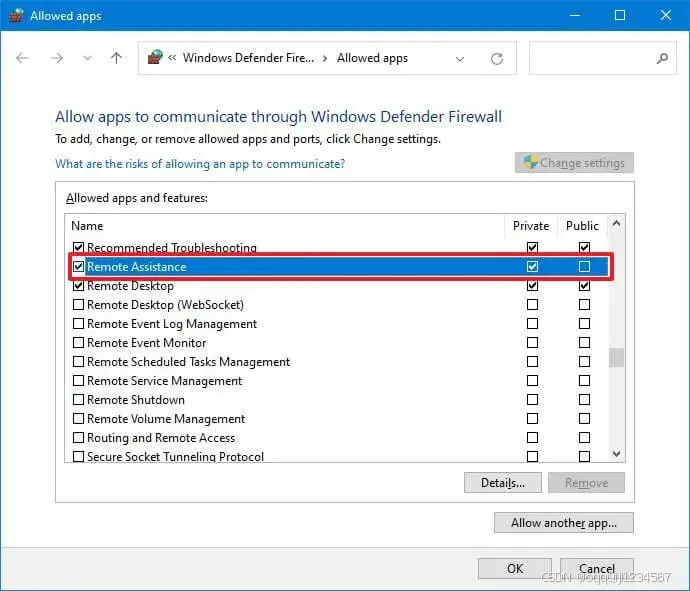The height and width of the screenshot is (591, 690).
Task: Click the list scroll down arrow
Action: 616,453
